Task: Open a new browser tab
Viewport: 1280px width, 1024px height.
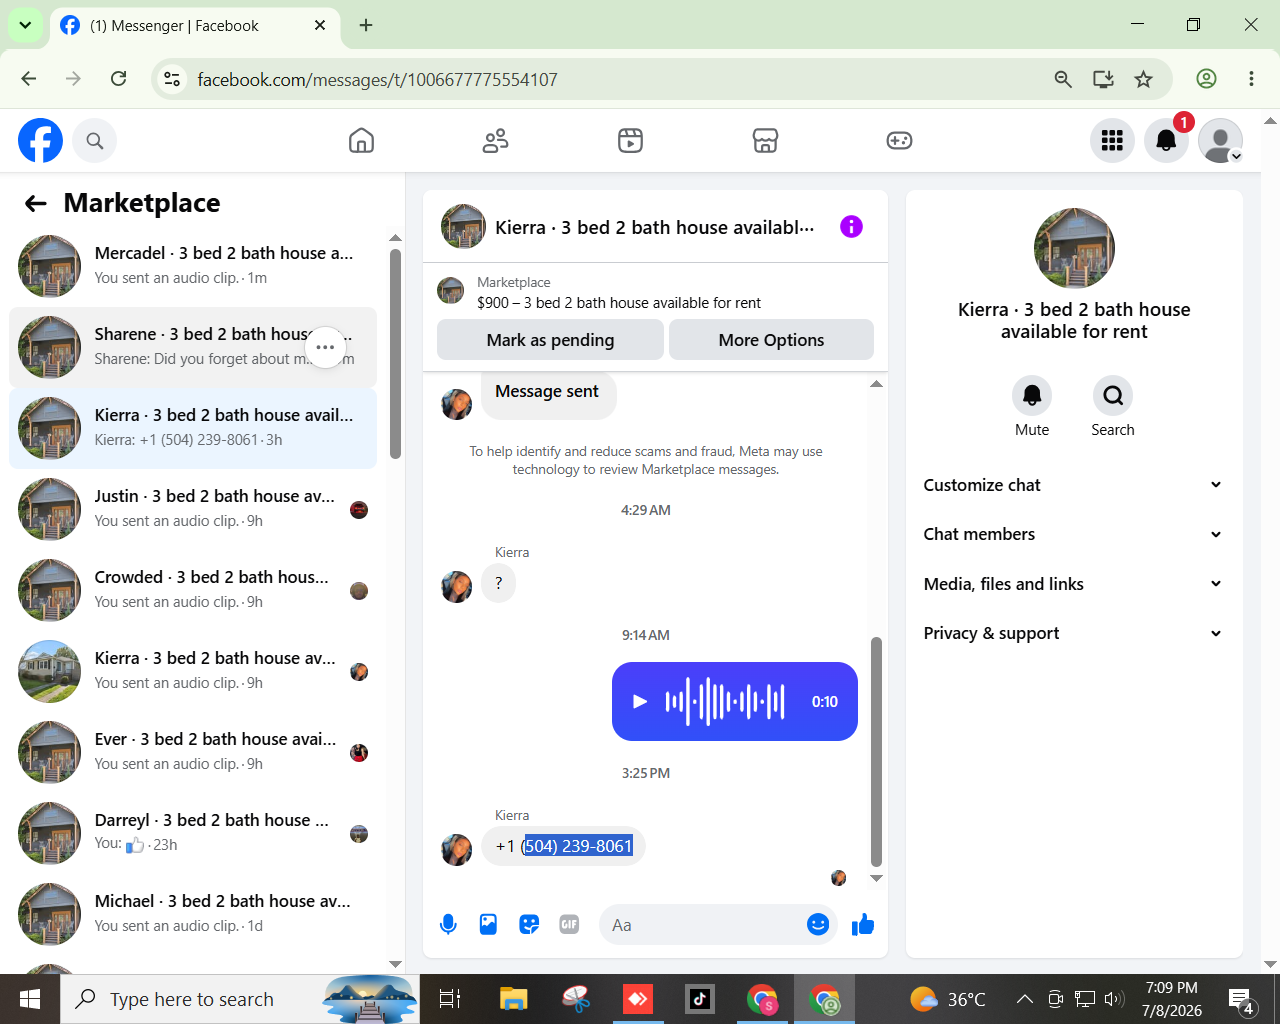Action: 366,25
